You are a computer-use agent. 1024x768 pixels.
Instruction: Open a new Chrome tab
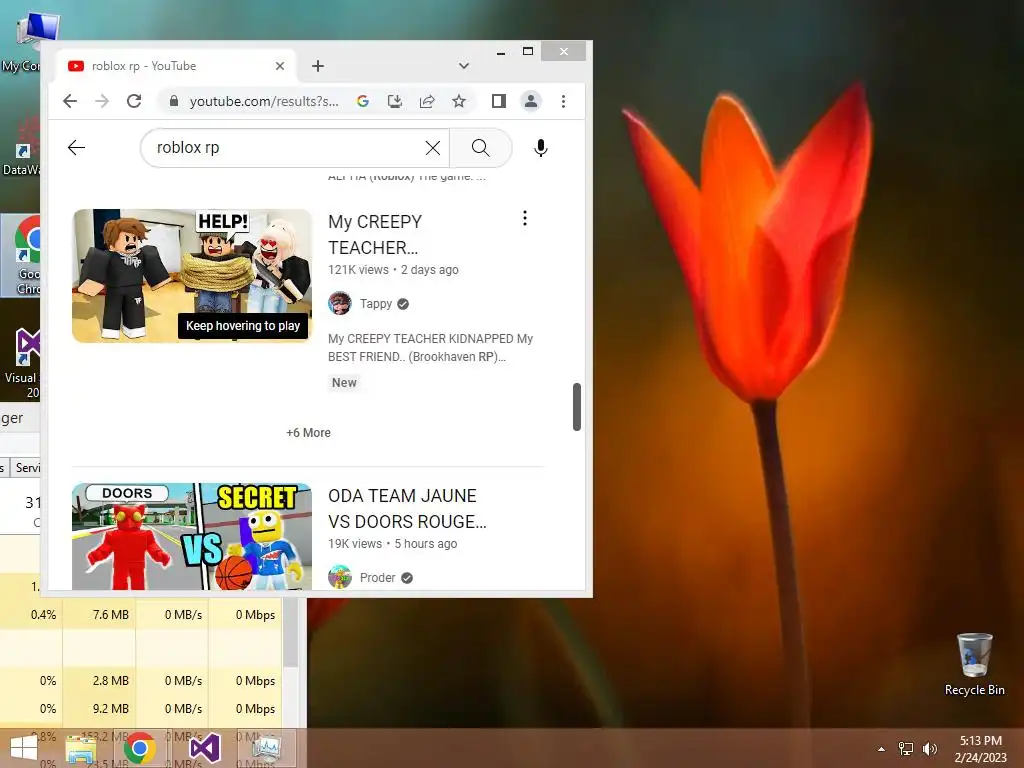[318, 66]
